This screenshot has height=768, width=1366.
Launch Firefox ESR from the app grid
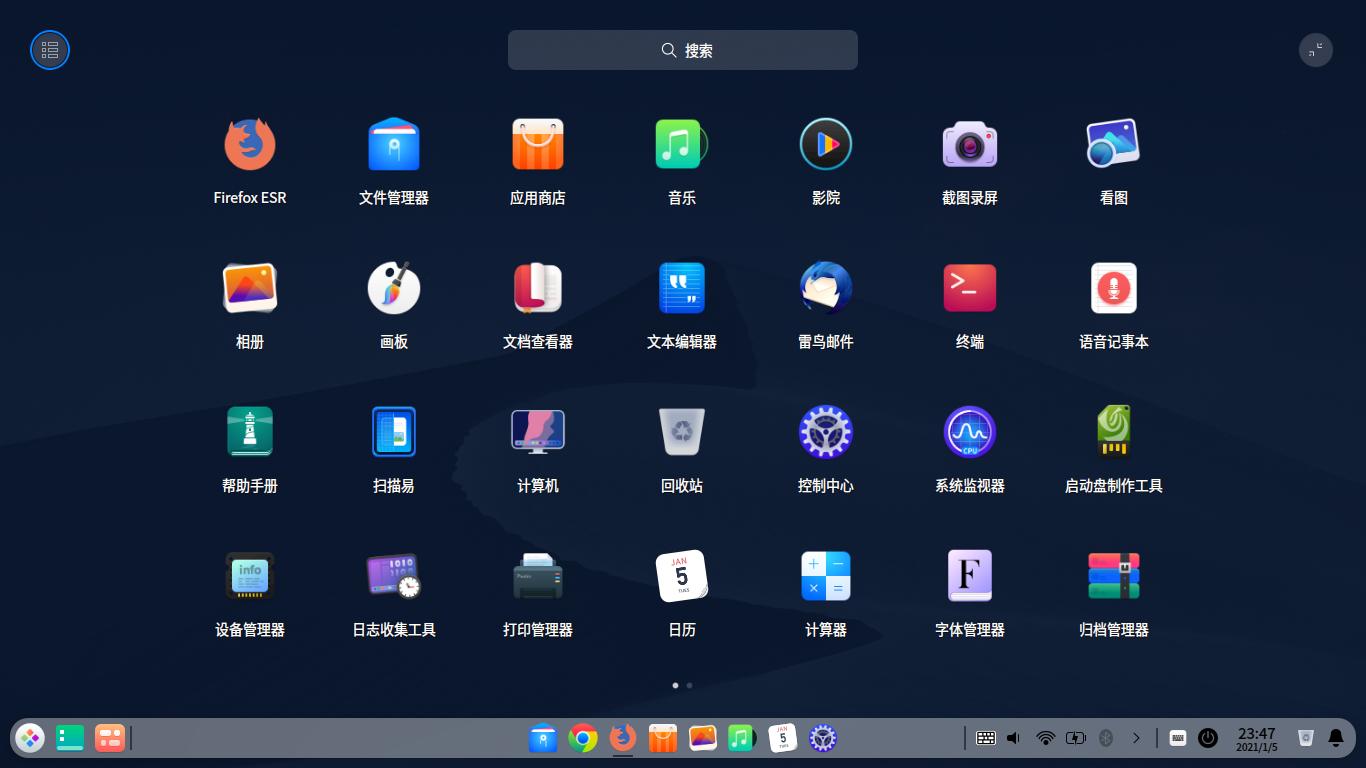pos(250,145)
